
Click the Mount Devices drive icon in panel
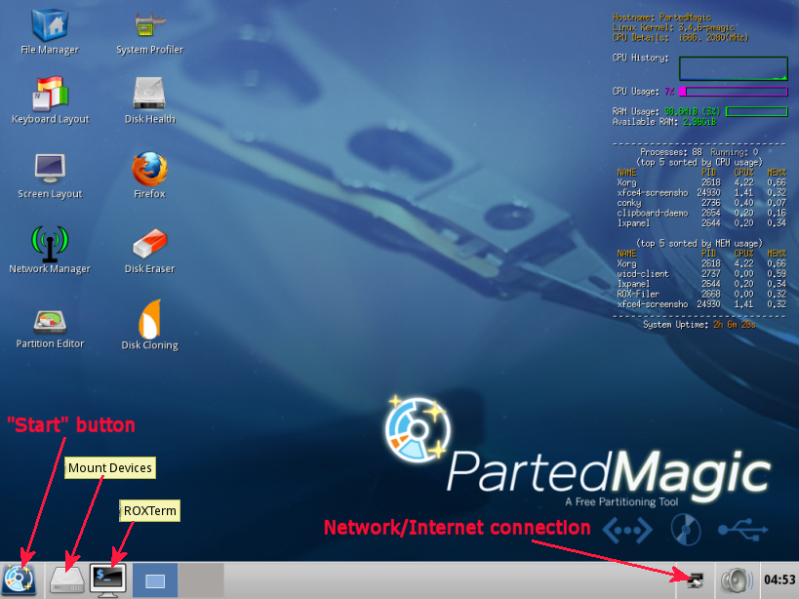coord(67,580)
